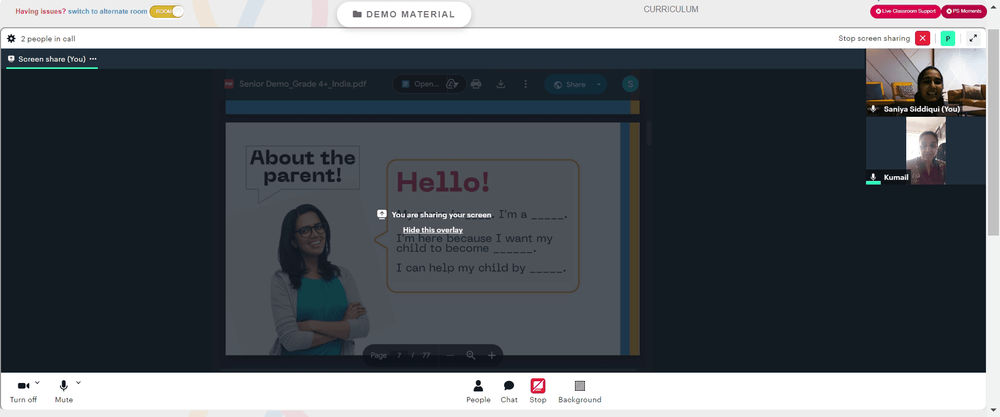Zoom out the PDF page
The image size is (1000, 417).
point(450,355)
